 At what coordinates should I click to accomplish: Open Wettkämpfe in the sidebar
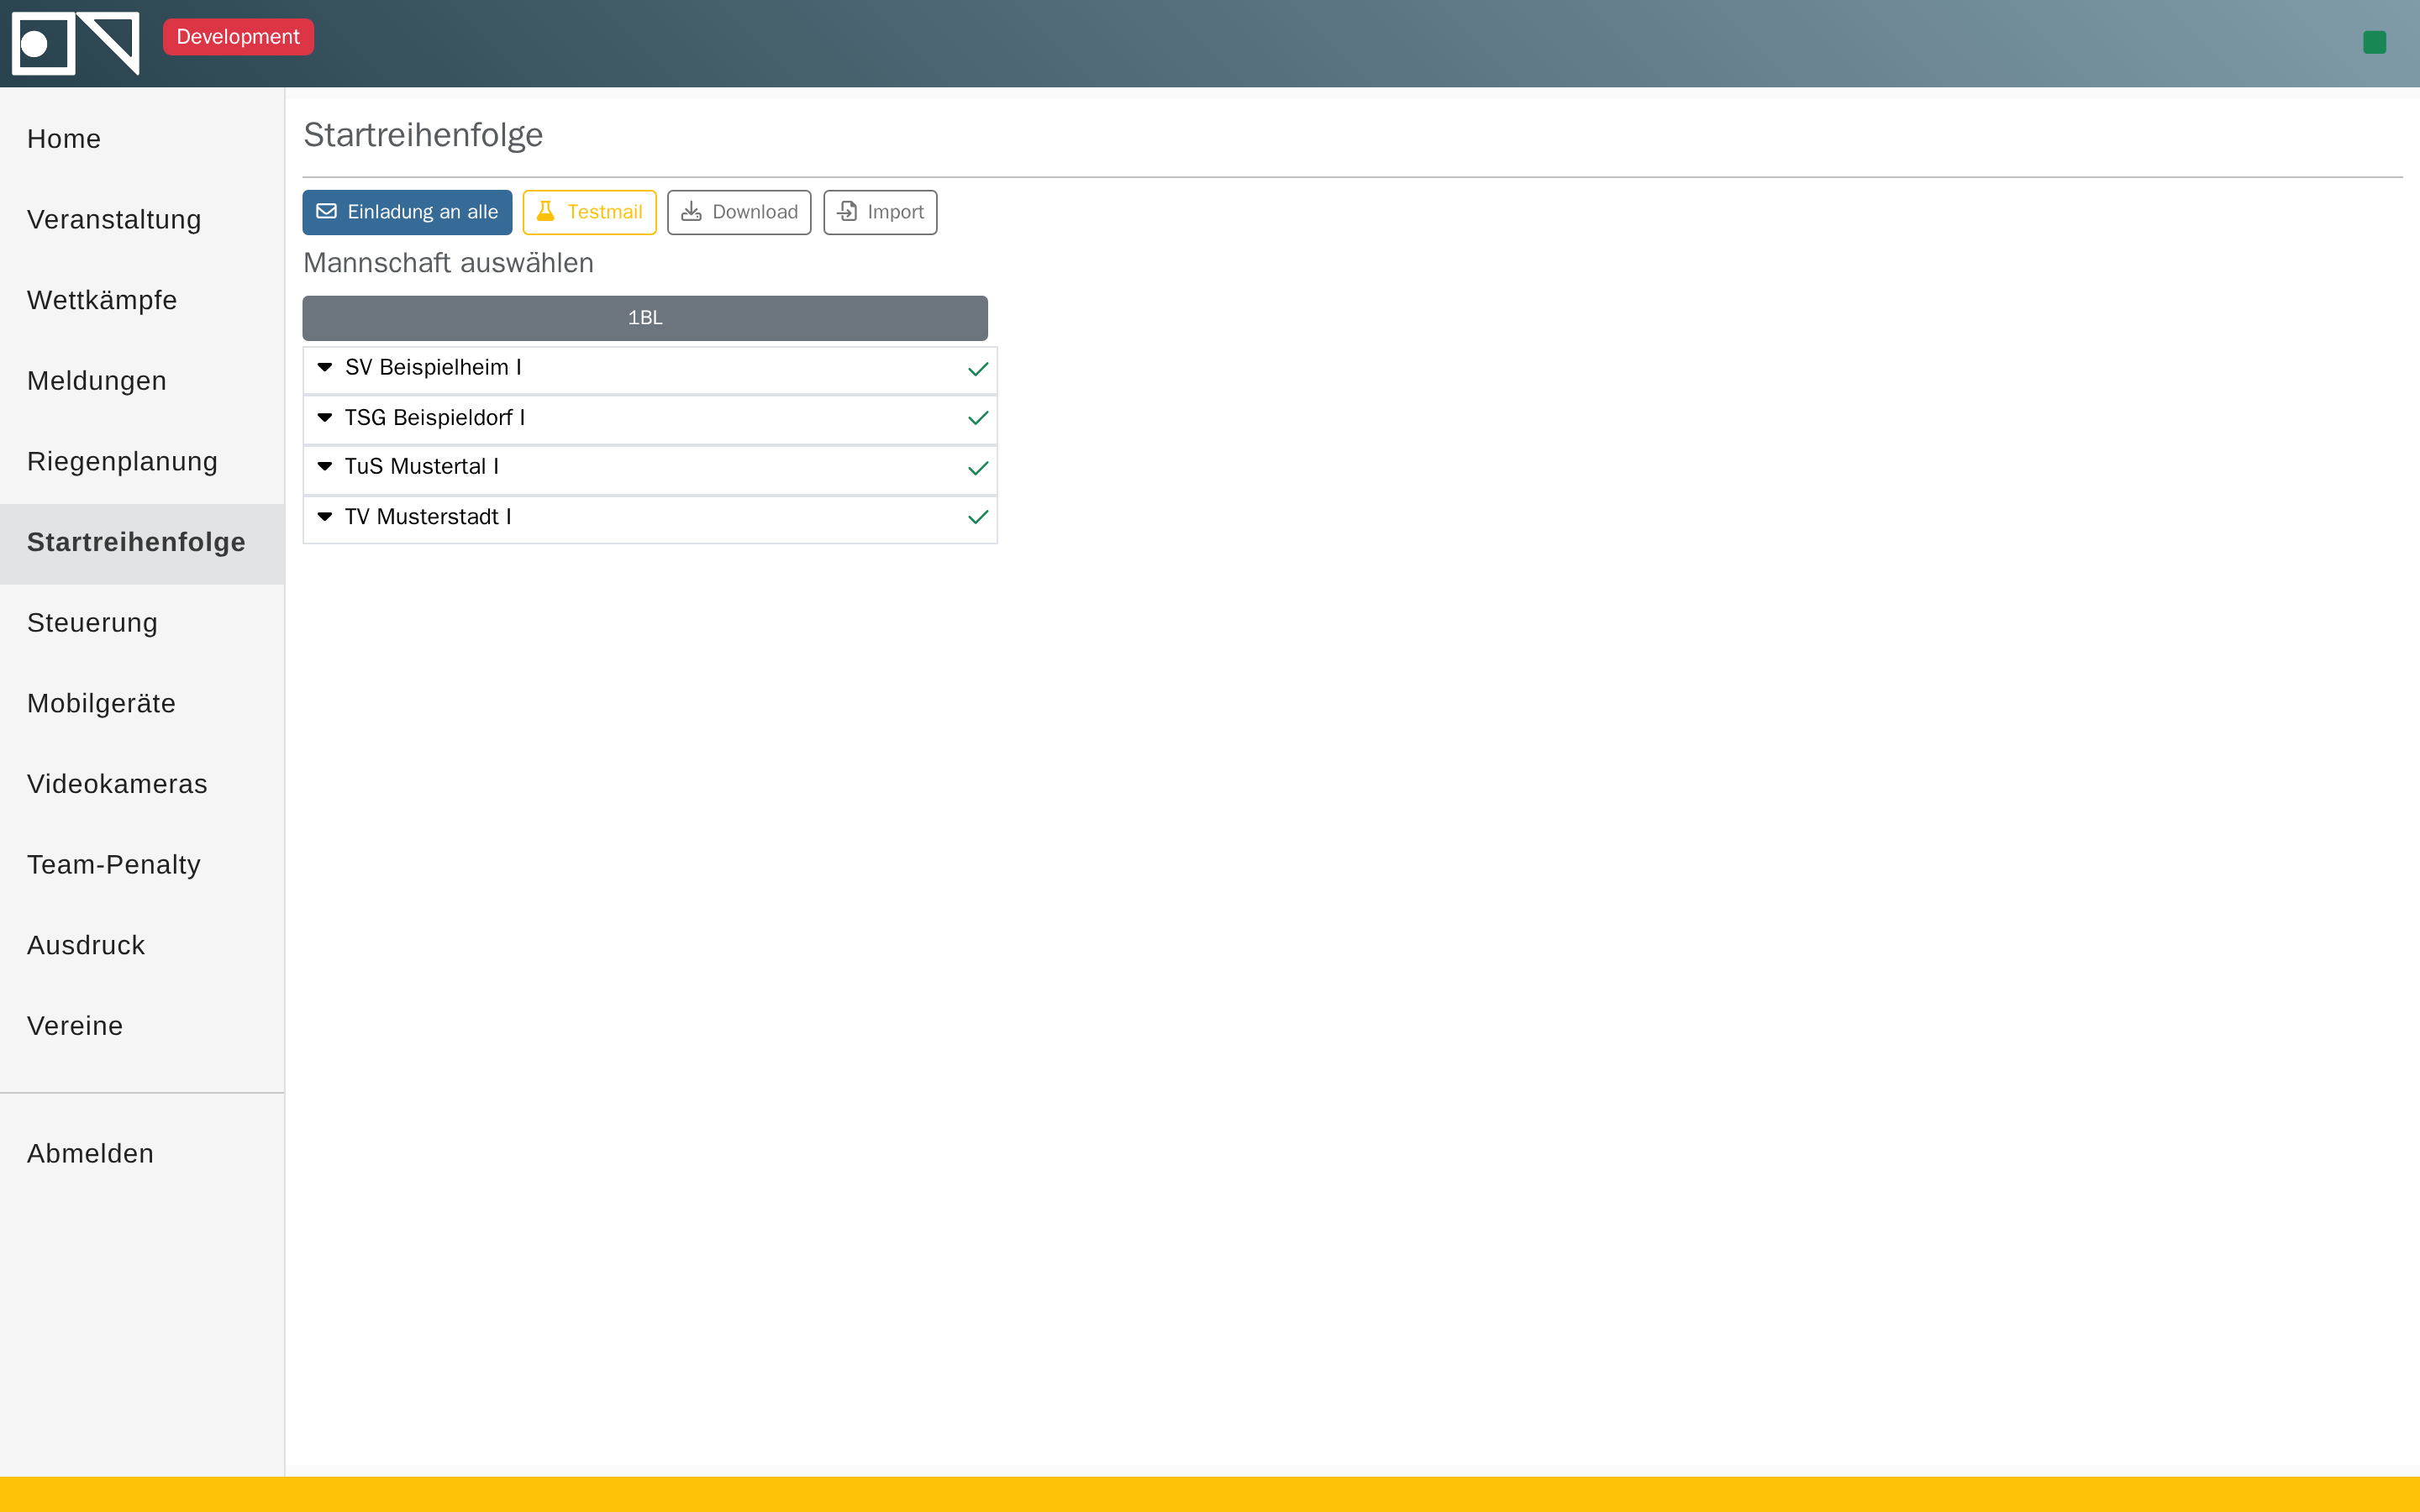coord(142,300)
